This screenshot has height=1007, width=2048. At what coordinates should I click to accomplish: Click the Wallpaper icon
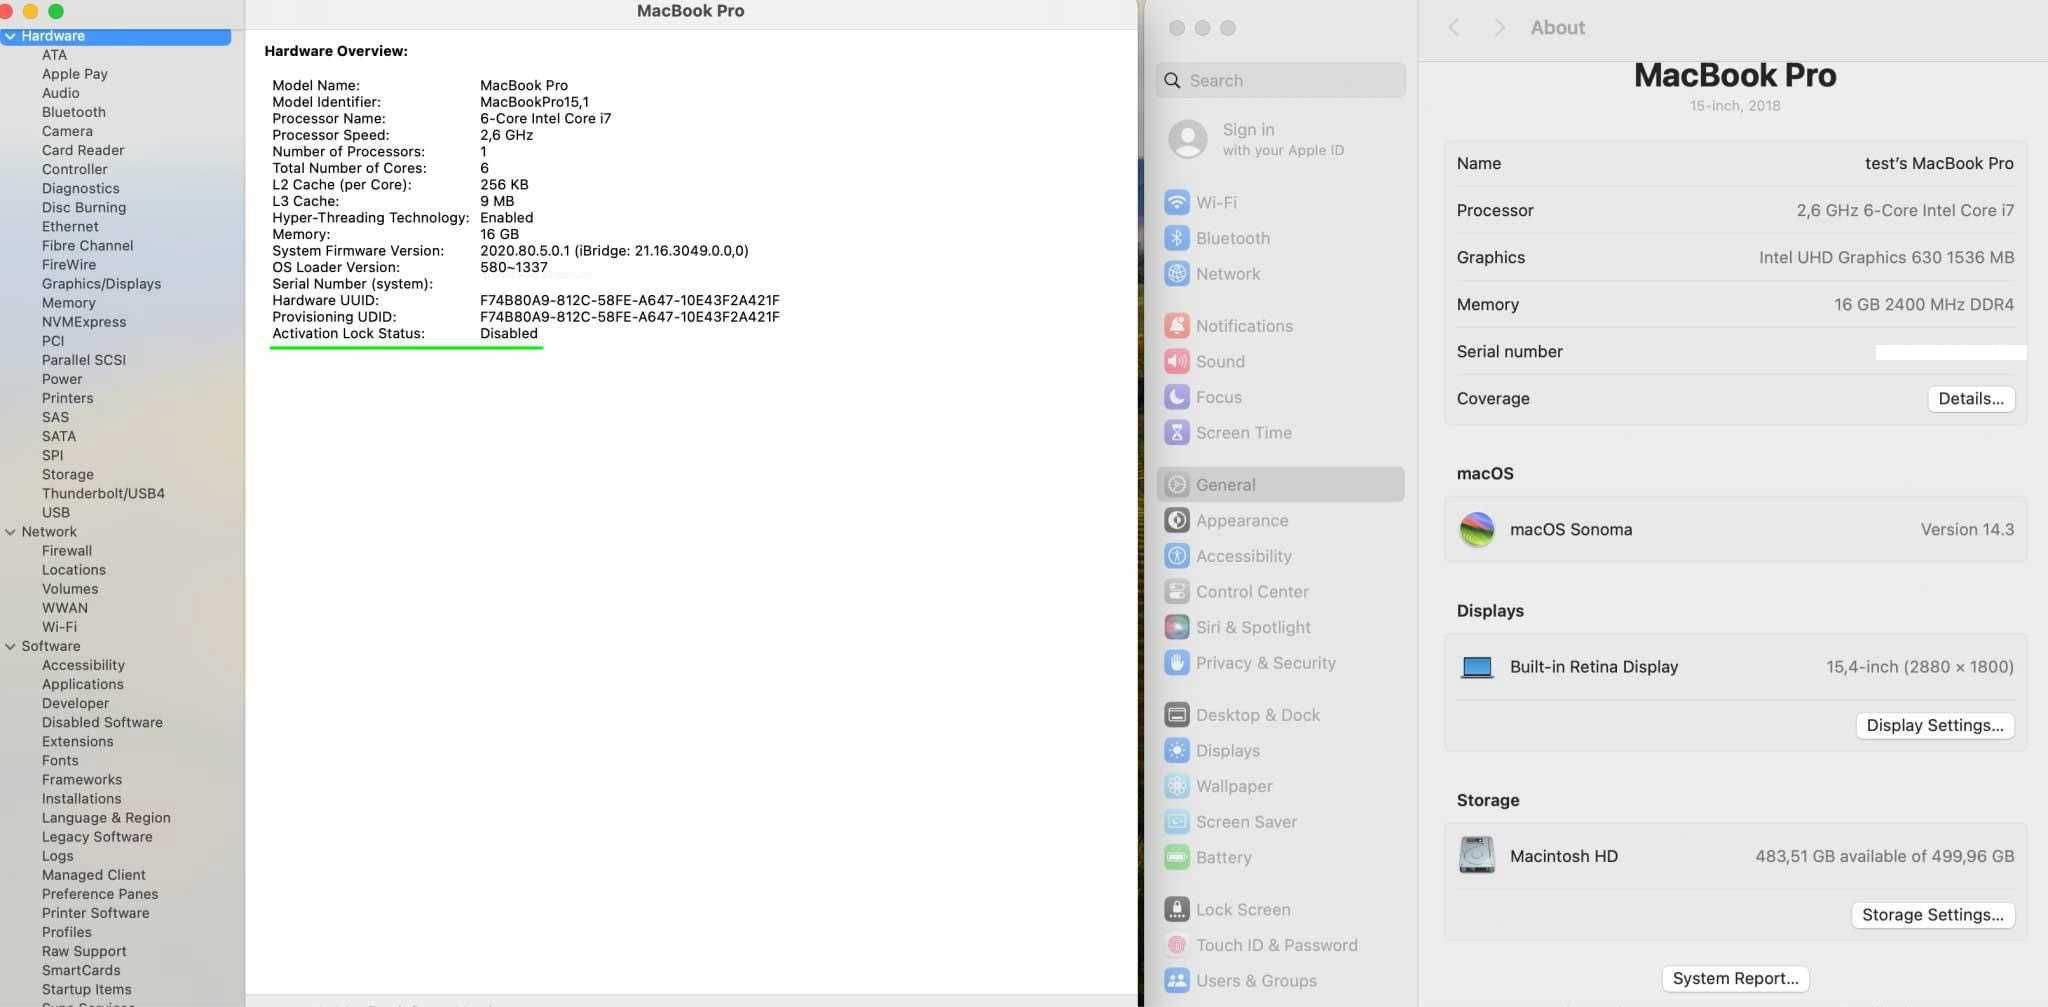tap(1177, 786)
